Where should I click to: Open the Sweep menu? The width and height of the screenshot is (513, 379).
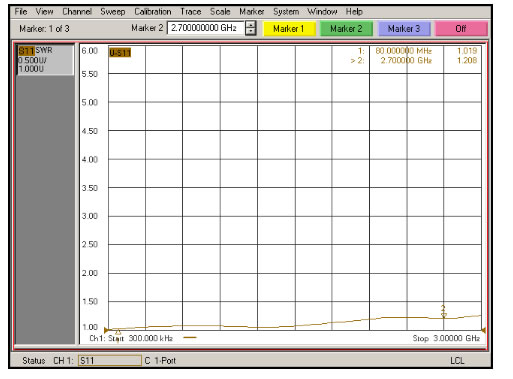click(x=113, y=12)
